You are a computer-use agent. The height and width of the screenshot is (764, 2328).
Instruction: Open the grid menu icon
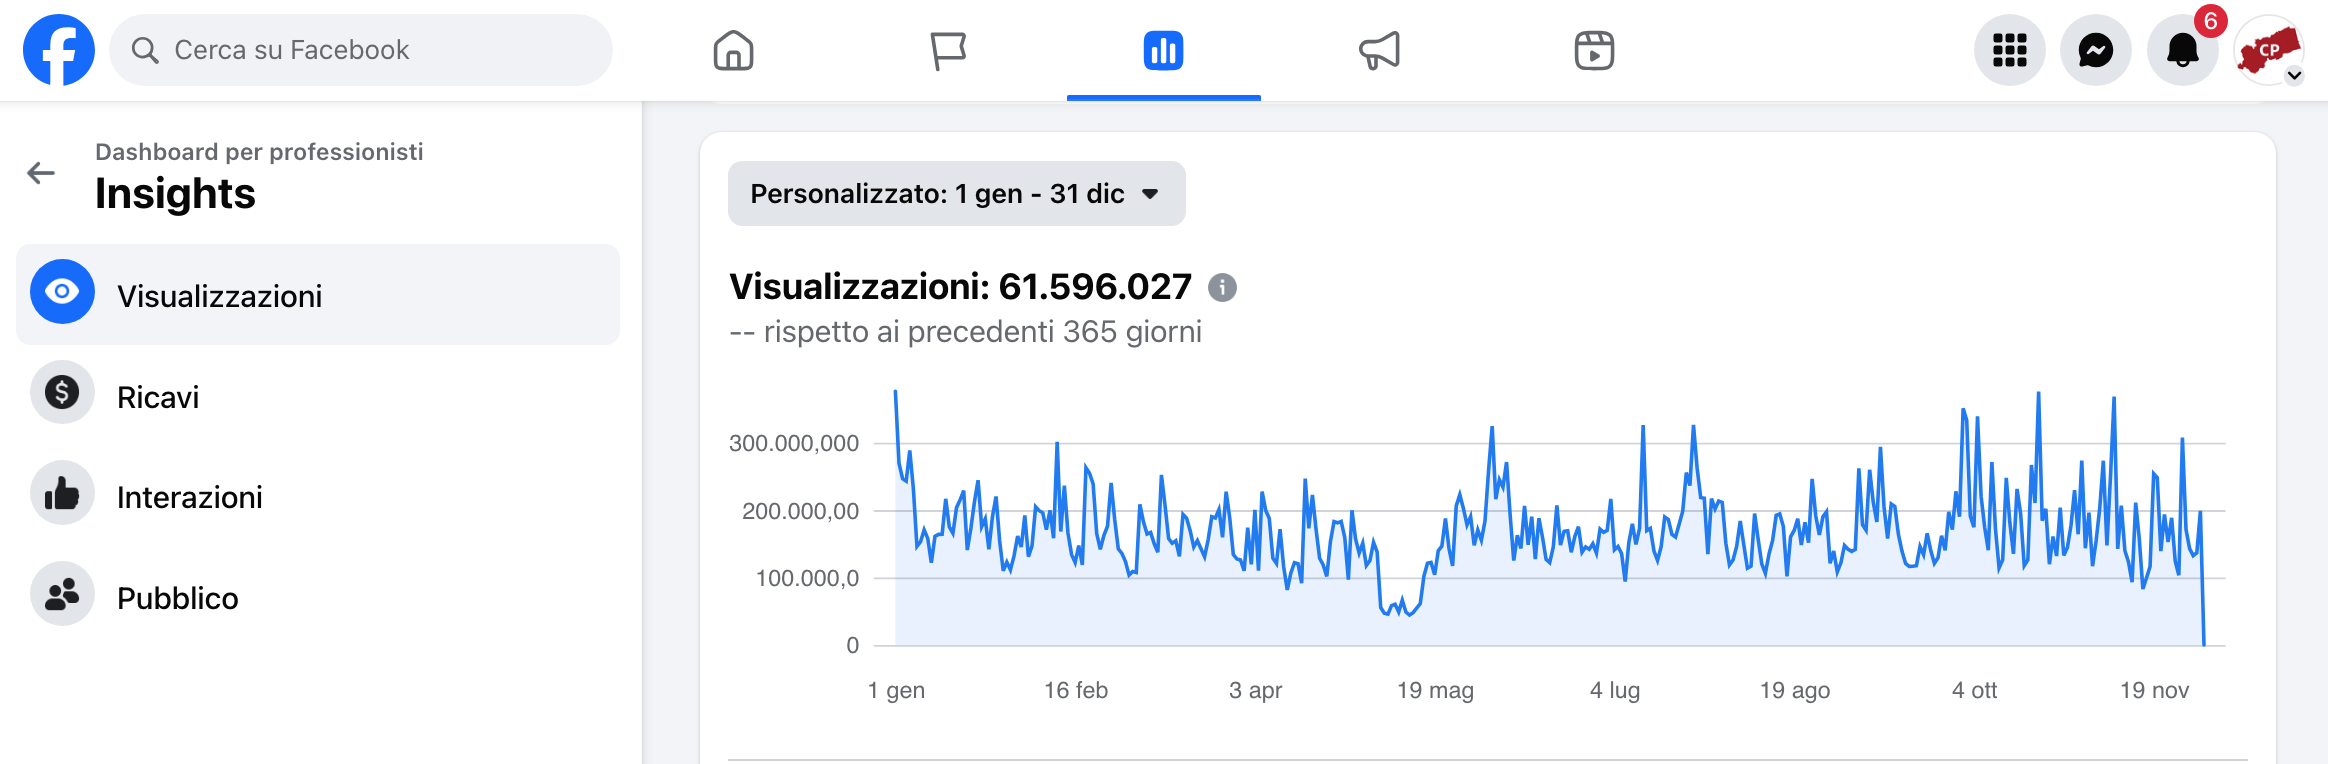coord(2009,50)
